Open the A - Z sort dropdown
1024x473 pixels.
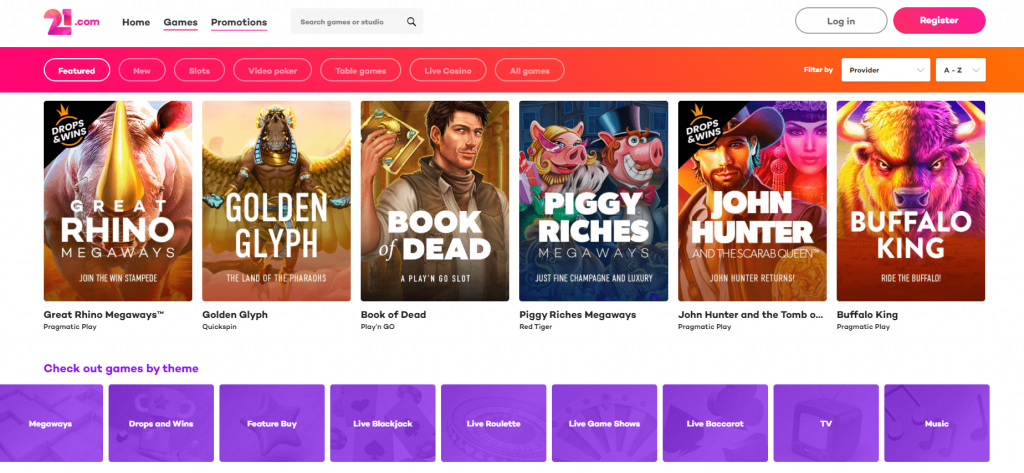point(961,70)
